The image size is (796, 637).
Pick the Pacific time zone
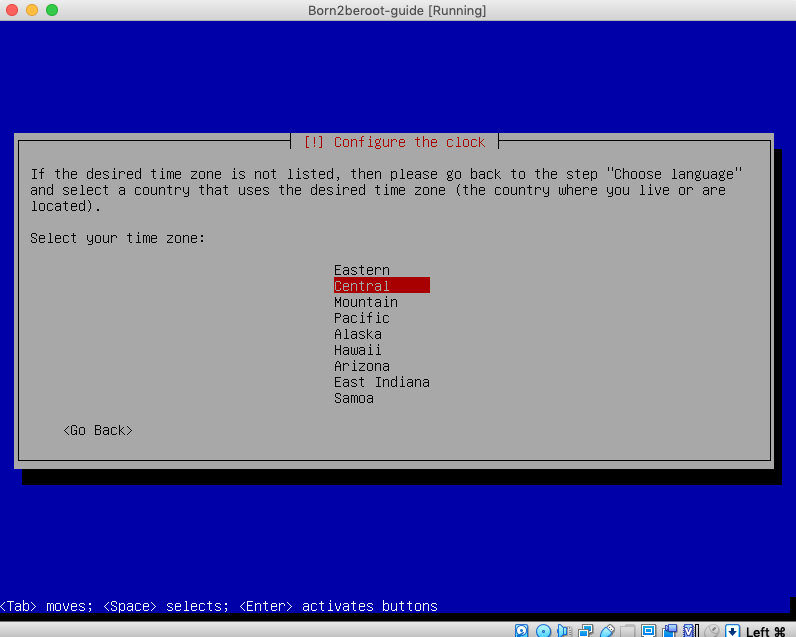coord(361,318)
